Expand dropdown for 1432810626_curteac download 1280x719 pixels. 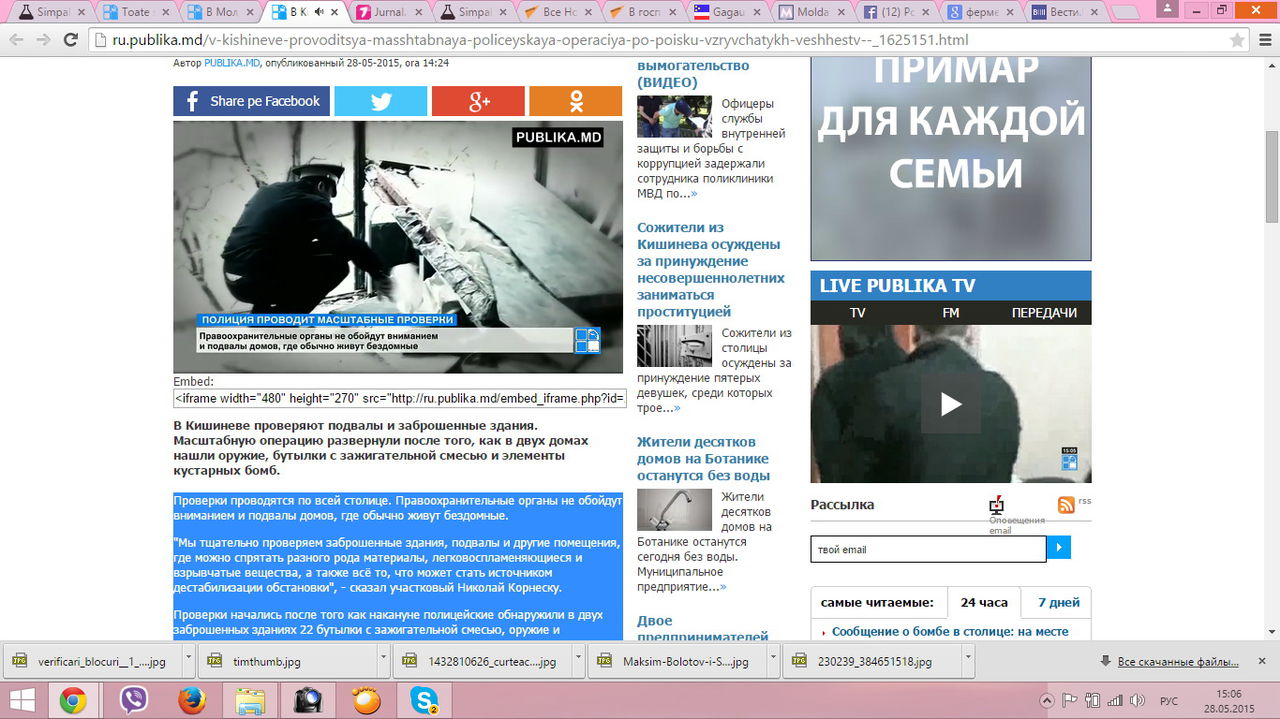tap(578, 661)
